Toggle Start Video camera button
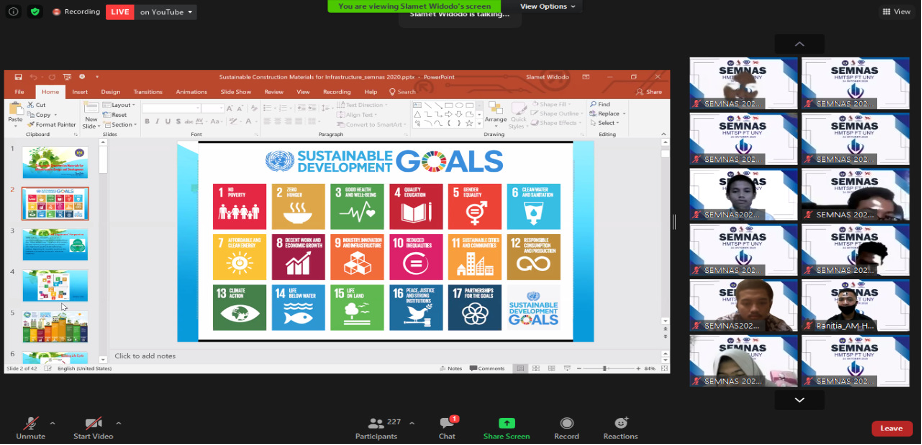Image resolution: width=922 pixels, height=445 pixels. click(94, 424)
